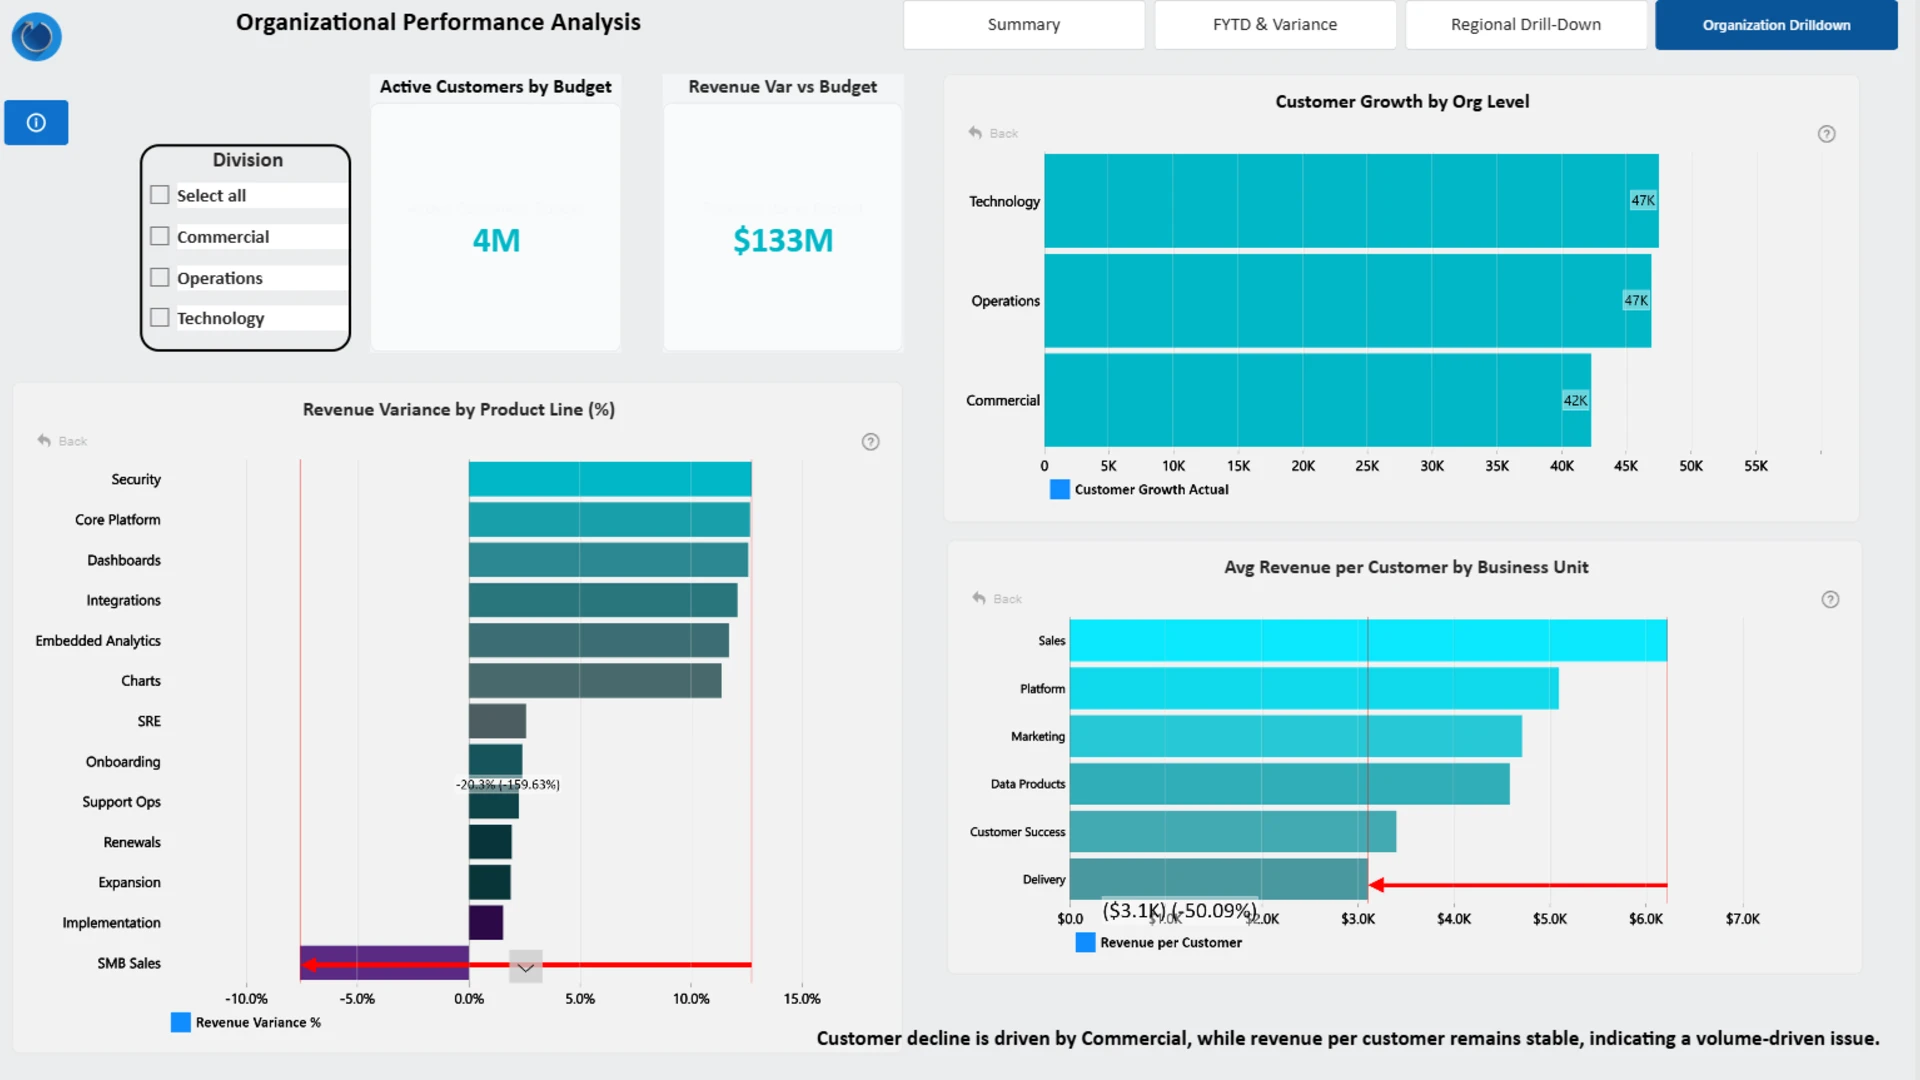
Task: Select the Technology bar in Customer Growth
Action: pyautogui.click(x=1350, y=201)
